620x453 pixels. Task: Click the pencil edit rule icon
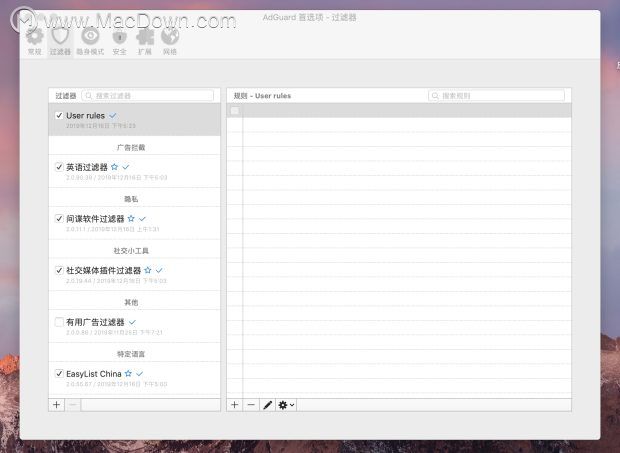tap(268, 405)
